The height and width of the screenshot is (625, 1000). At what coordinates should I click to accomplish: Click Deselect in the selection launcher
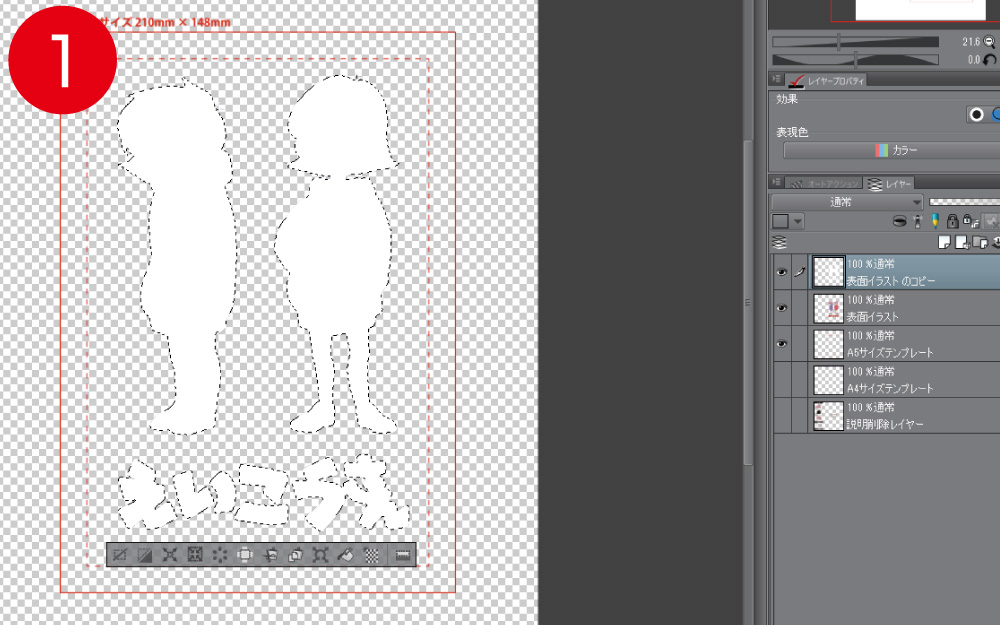[120, 555]
